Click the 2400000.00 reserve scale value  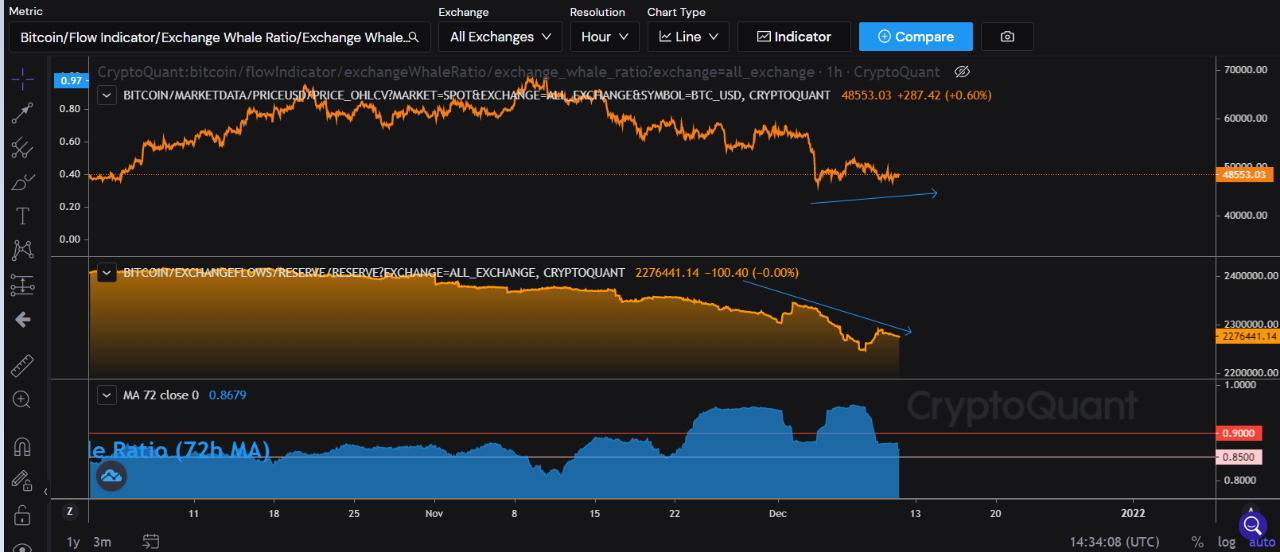click(x=1249, y=276)
